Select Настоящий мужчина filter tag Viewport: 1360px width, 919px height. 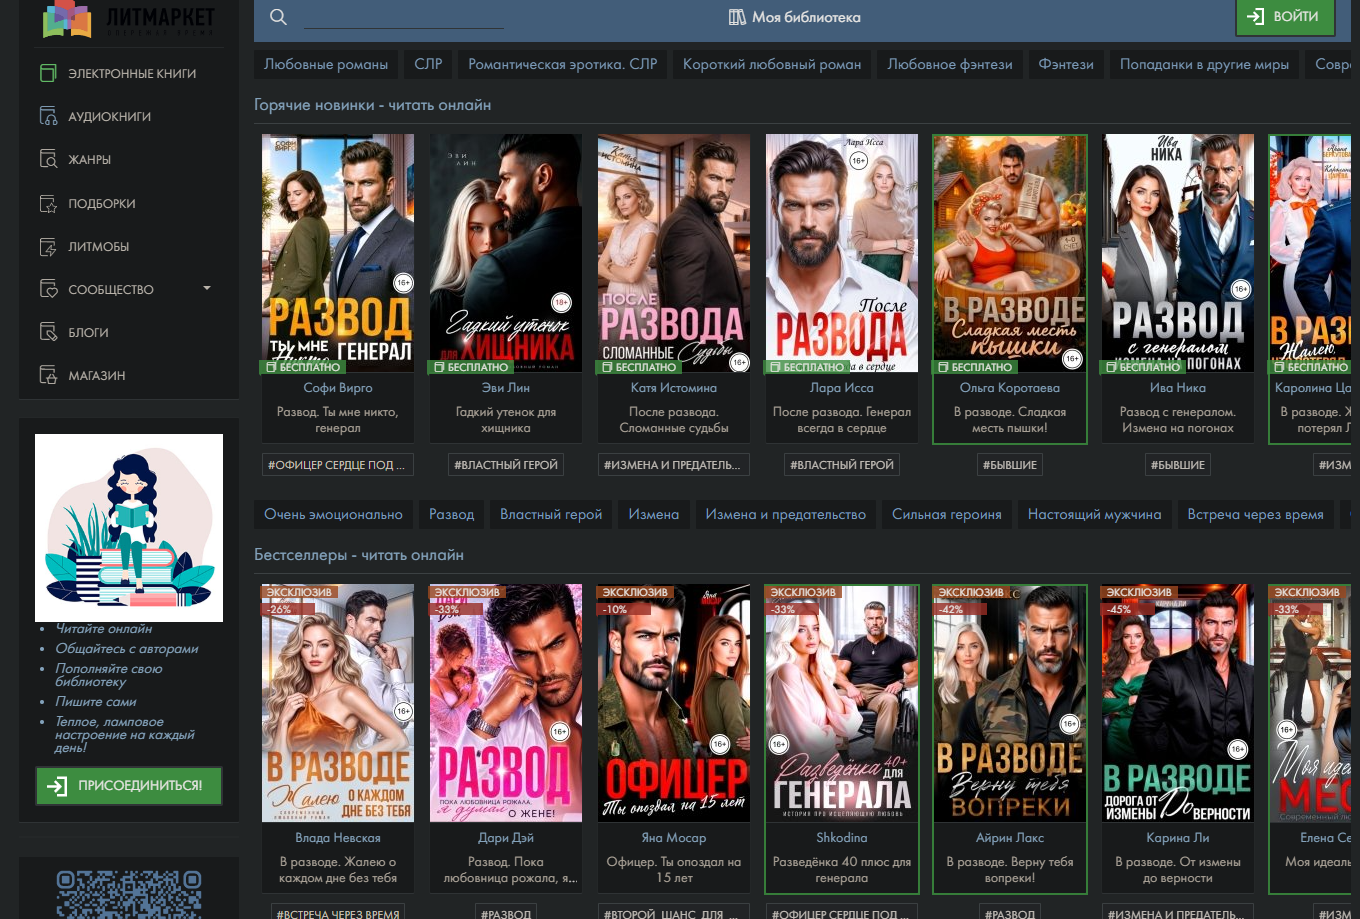[x=1095, y=514]
